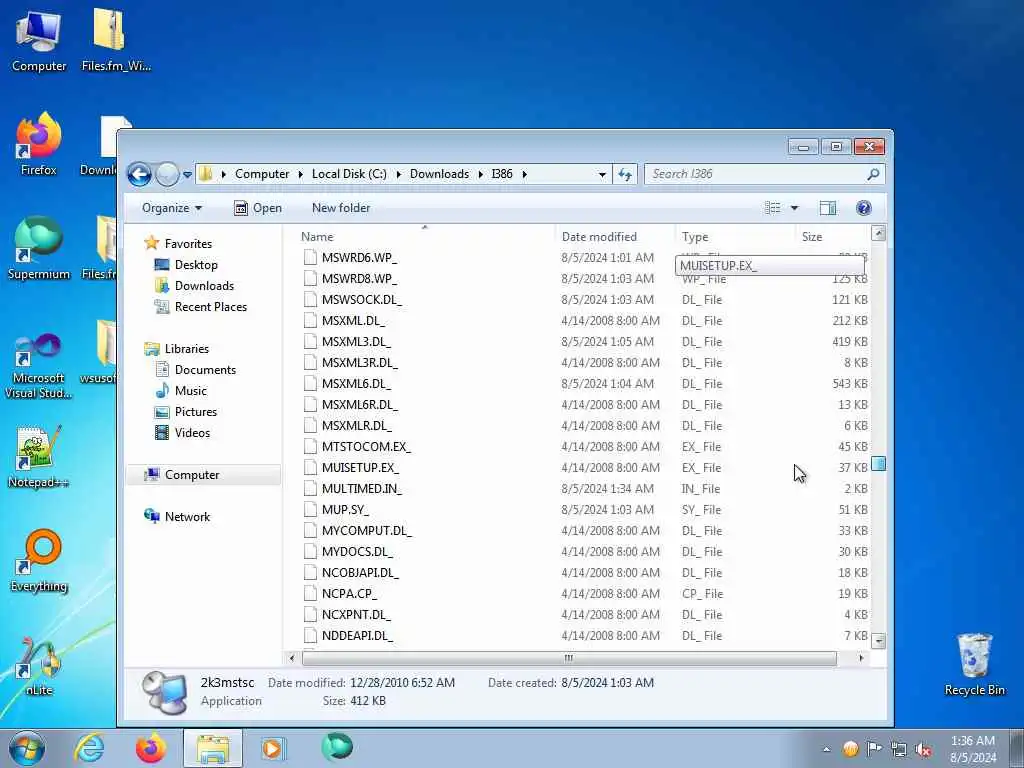The width and height of the screenshot is (1024, 768).
Task: Click the vertical scrollbar thumb in file list
Action: 878,464
